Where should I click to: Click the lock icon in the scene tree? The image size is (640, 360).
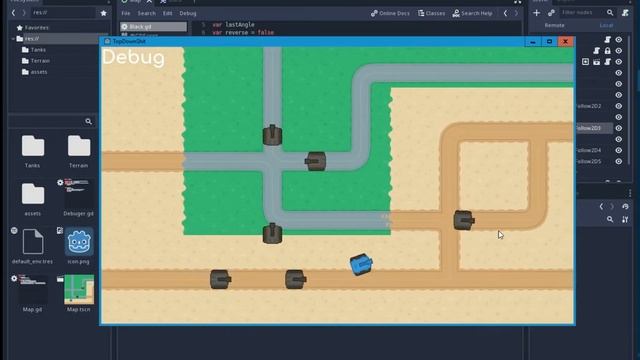[607, 51]
